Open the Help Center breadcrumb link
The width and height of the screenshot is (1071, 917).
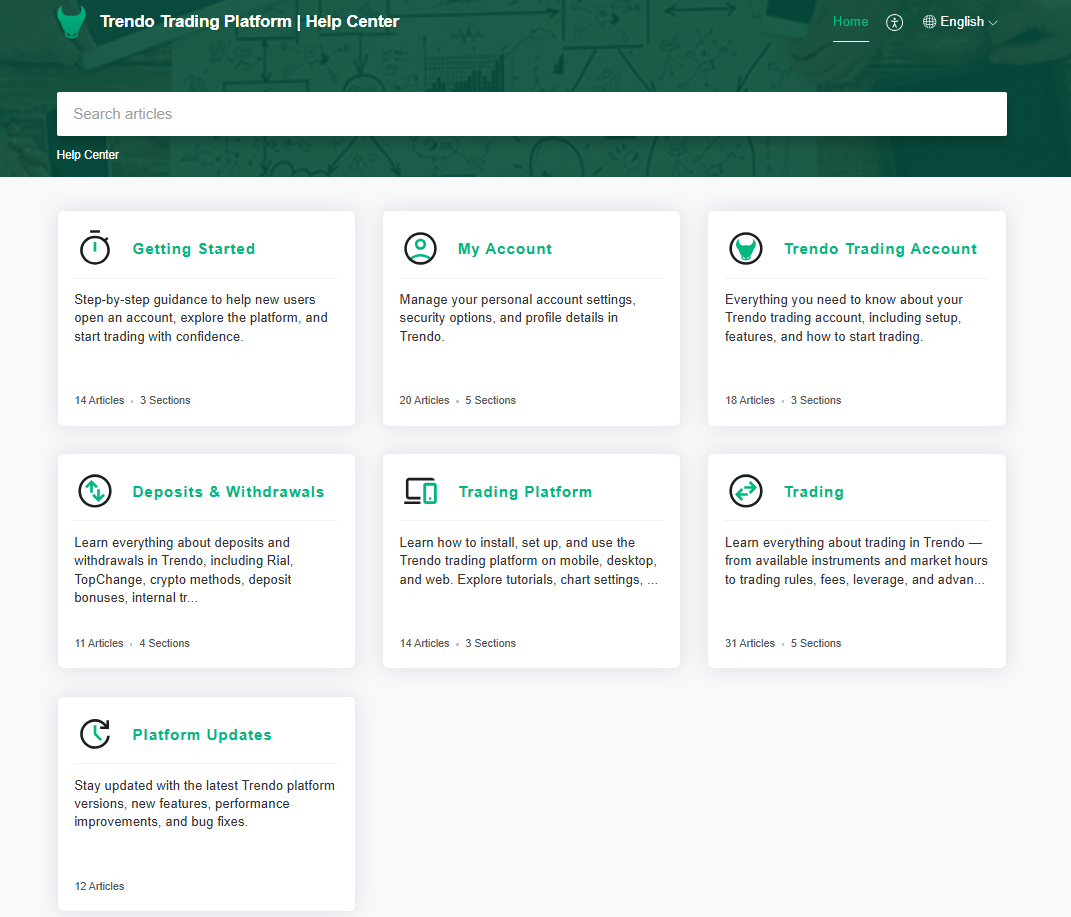pos(87,155)
